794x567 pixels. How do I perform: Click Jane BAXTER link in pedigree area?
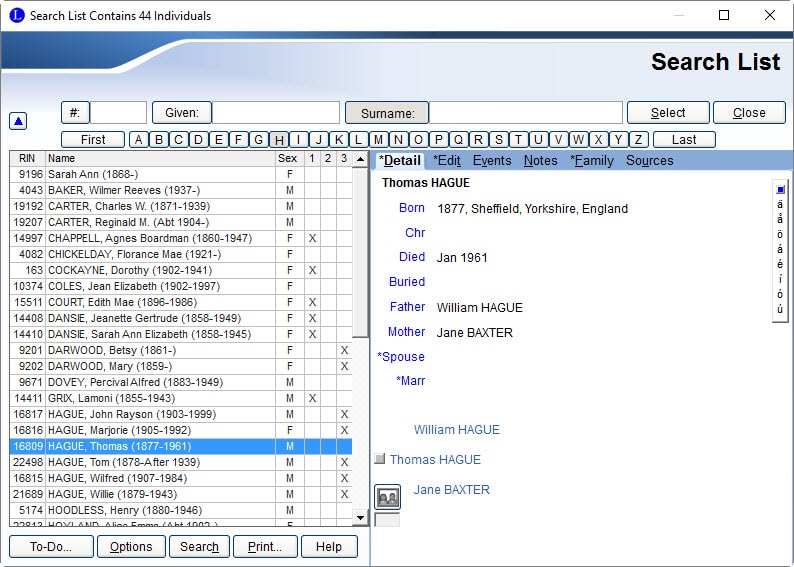pyautogui.click(x=452, y=490)
